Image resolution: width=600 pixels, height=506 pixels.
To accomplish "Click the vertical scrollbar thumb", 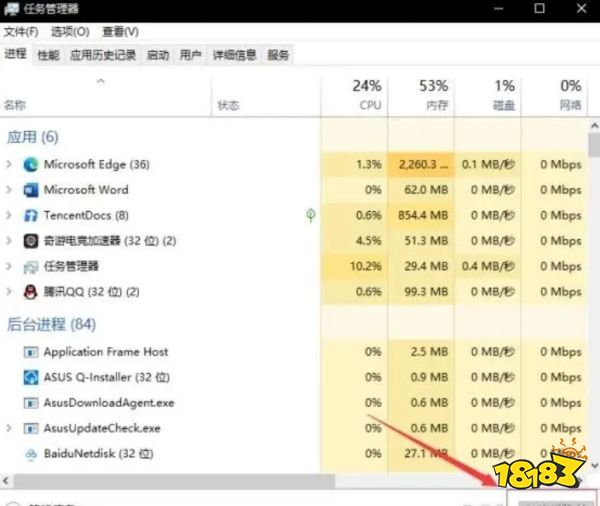I will tap(594, 145).
